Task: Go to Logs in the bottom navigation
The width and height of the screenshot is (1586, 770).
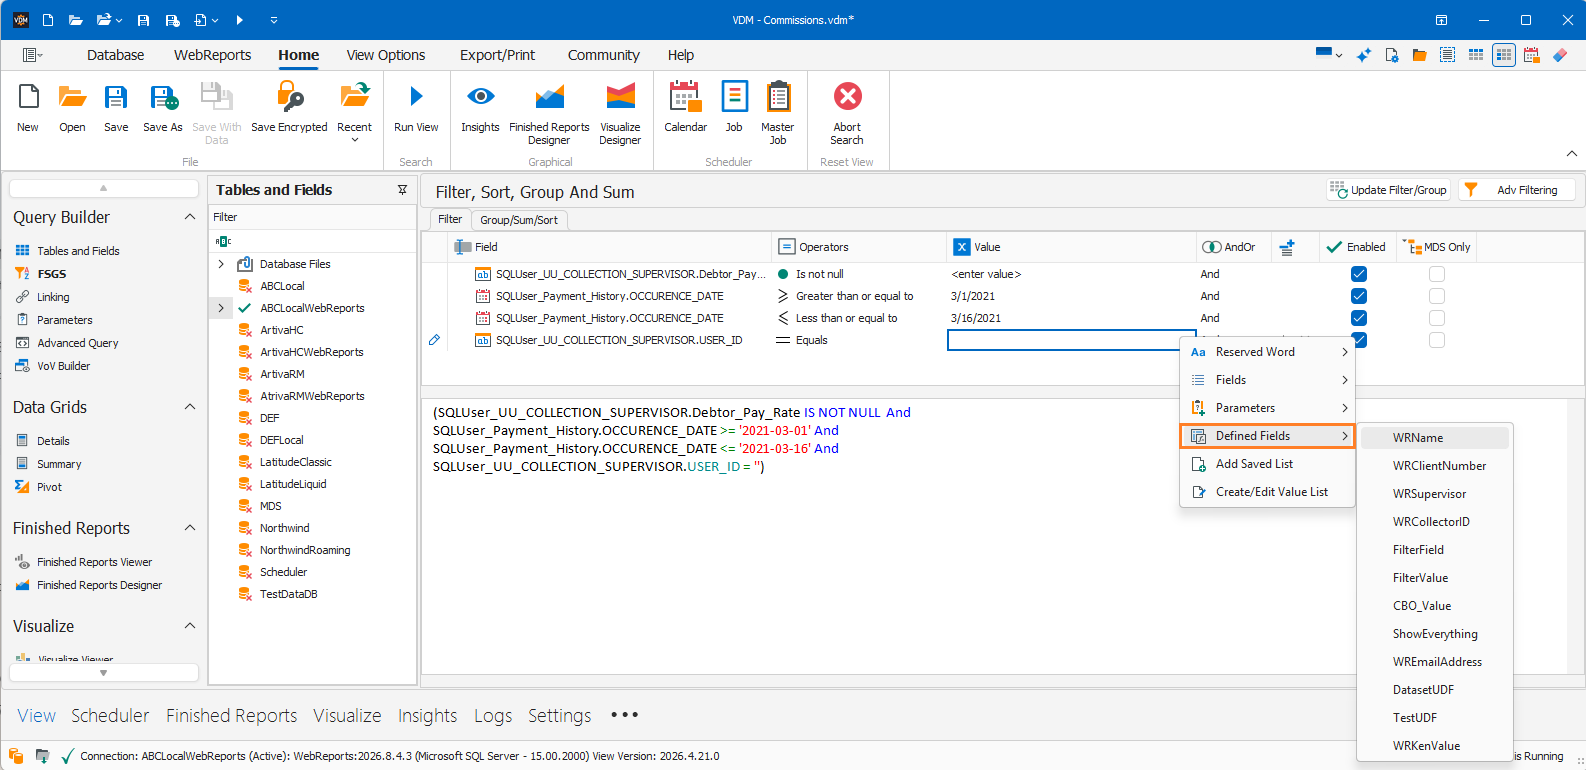Action: click(x=493, y=715)
